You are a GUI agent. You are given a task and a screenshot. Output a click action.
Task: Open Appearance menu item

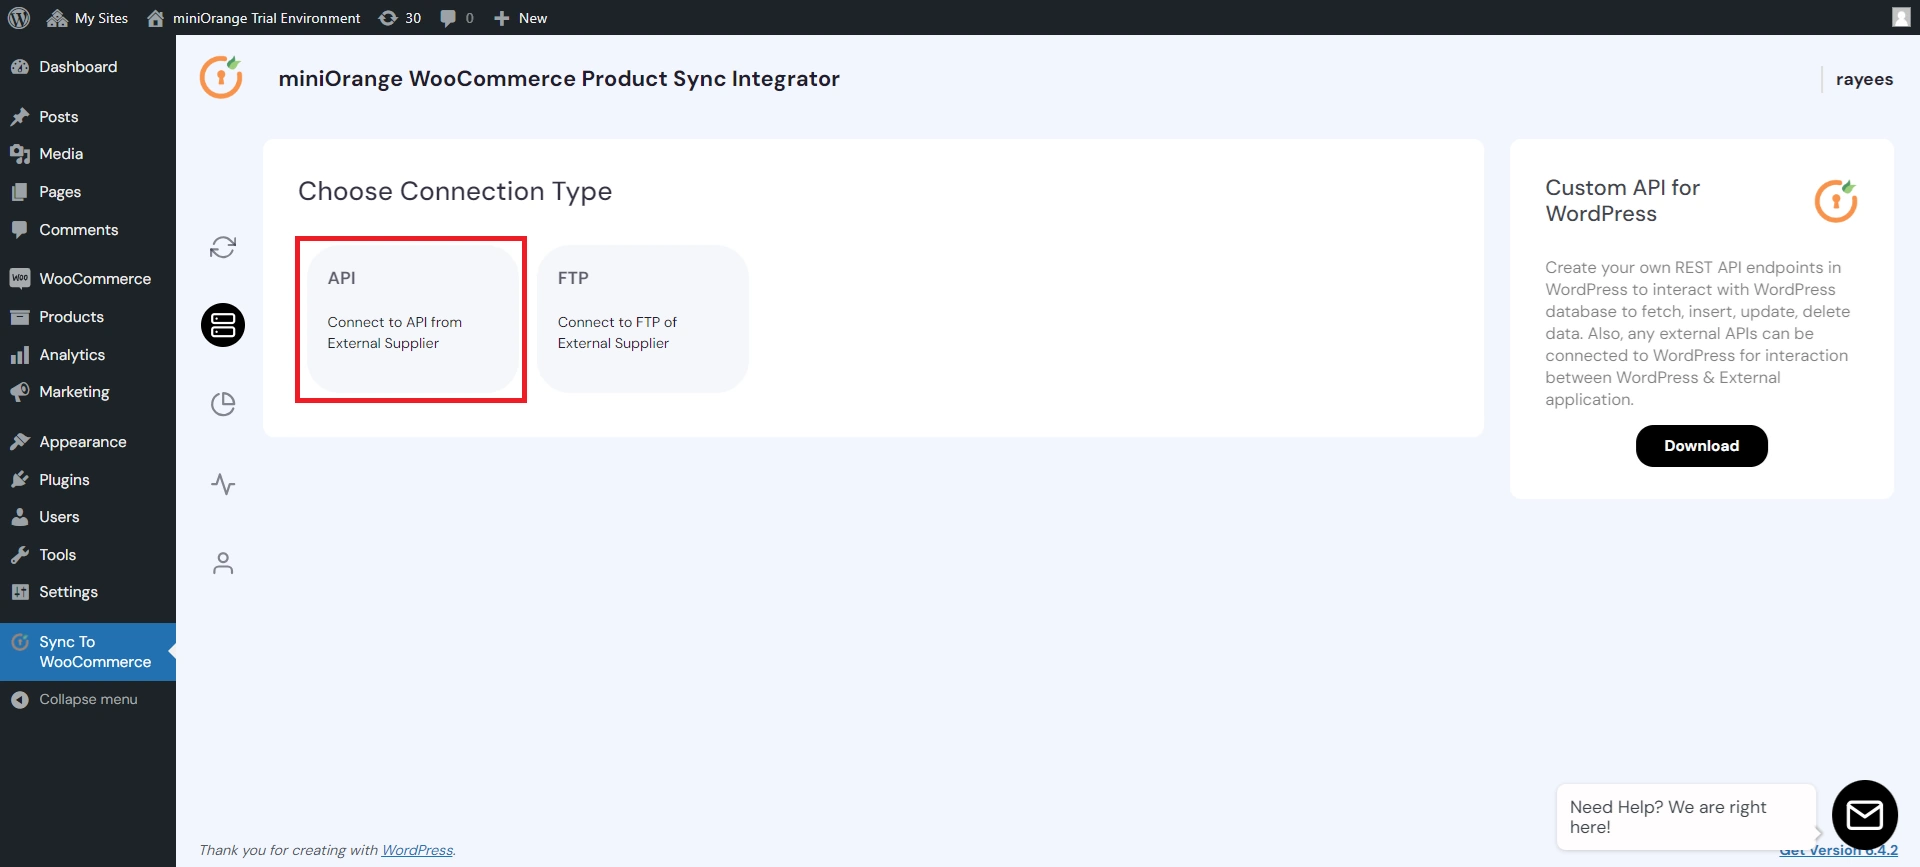[88, 442]
